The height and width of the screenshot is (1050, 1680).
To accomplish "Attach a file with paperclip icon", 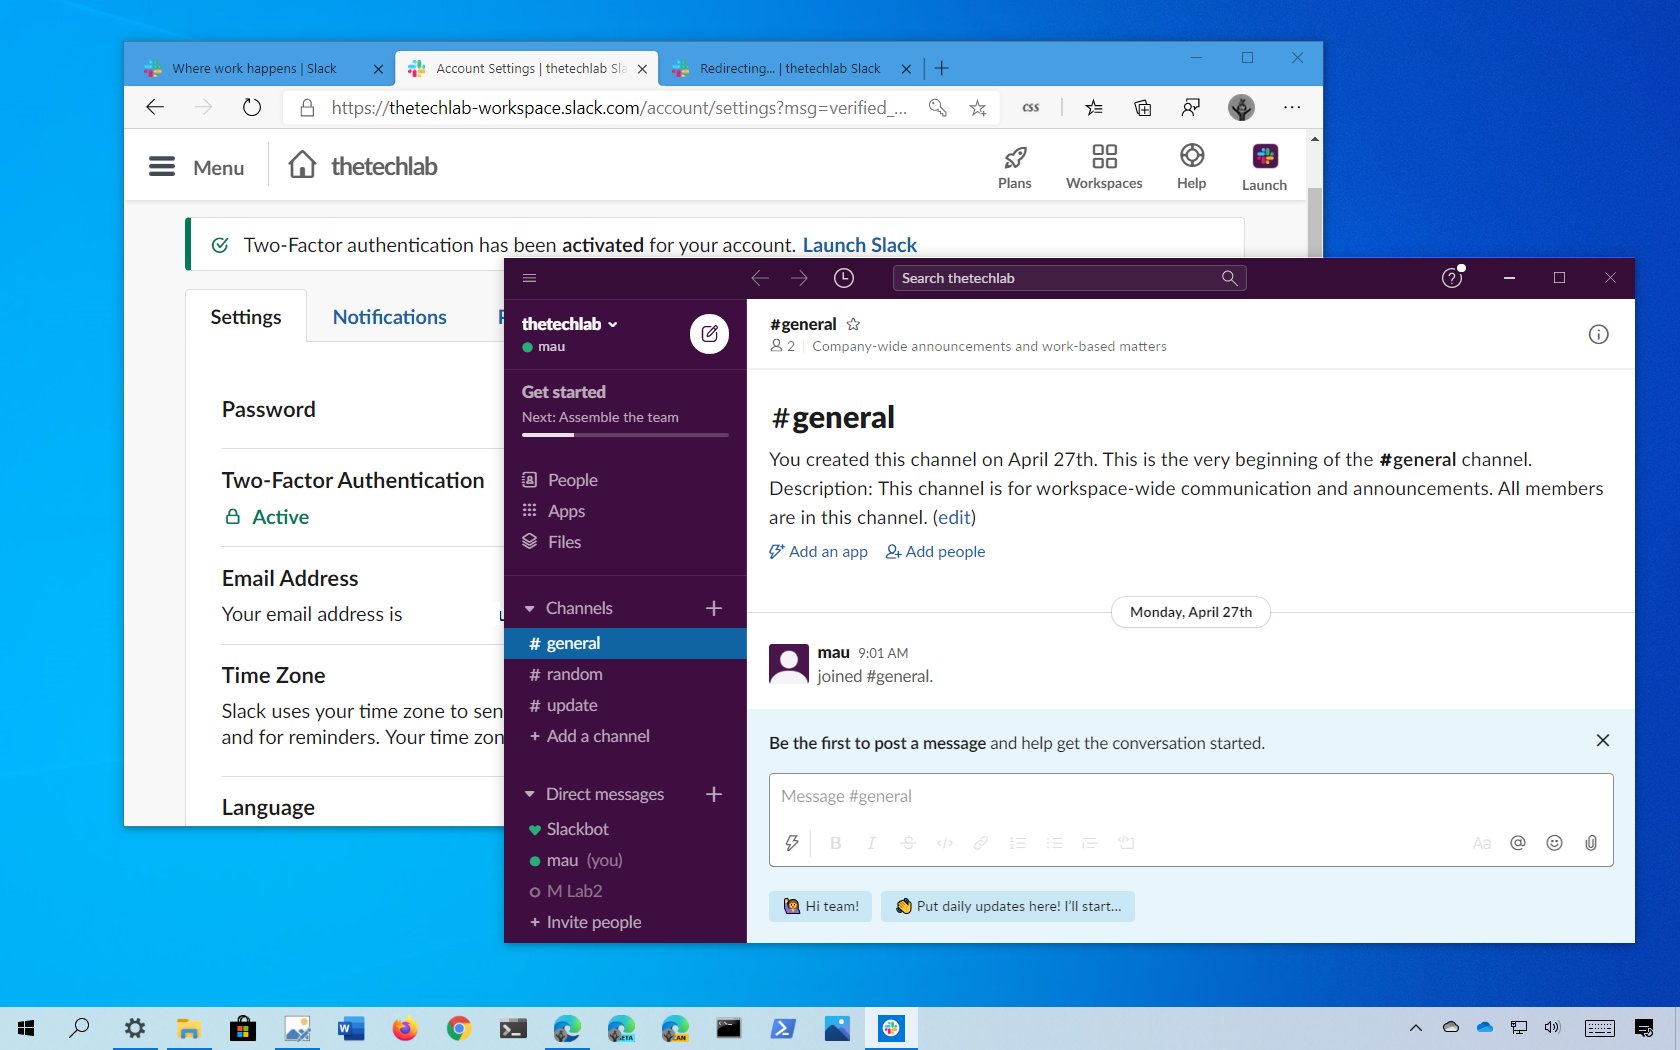I will [1591, 843].
